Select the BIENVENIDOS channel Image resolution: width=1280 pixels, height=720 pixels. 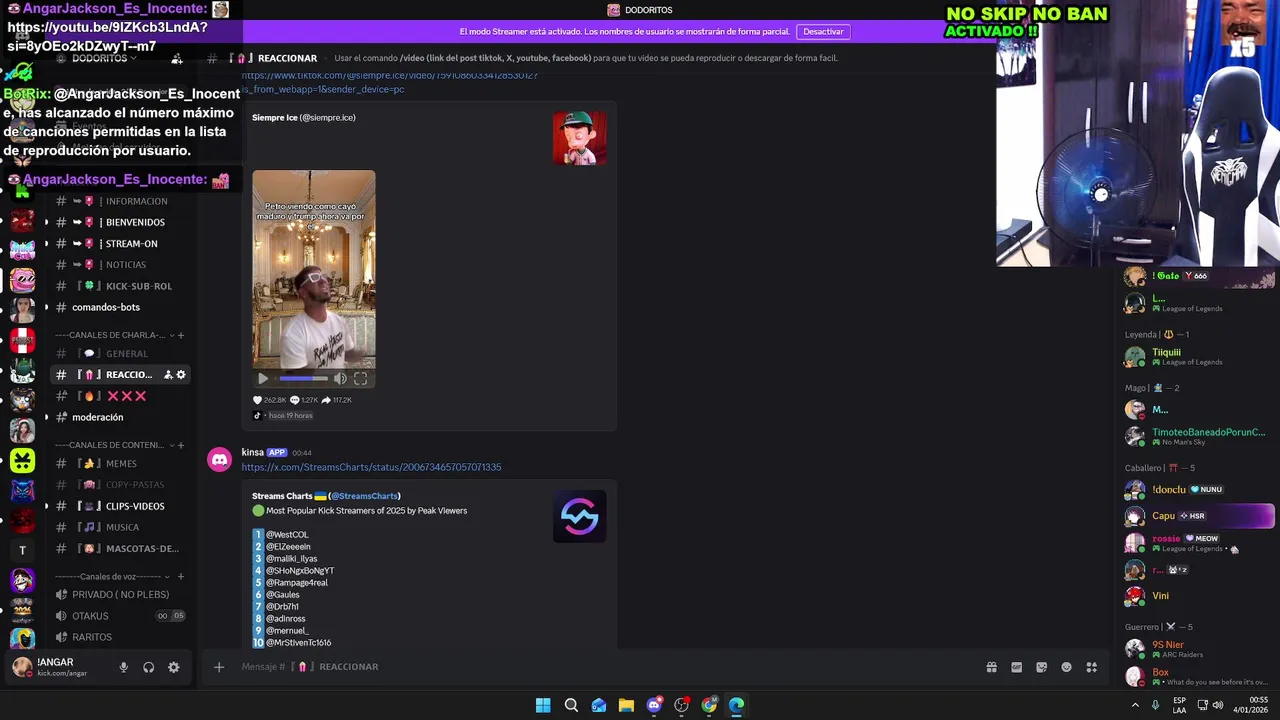tap(120, 222)
